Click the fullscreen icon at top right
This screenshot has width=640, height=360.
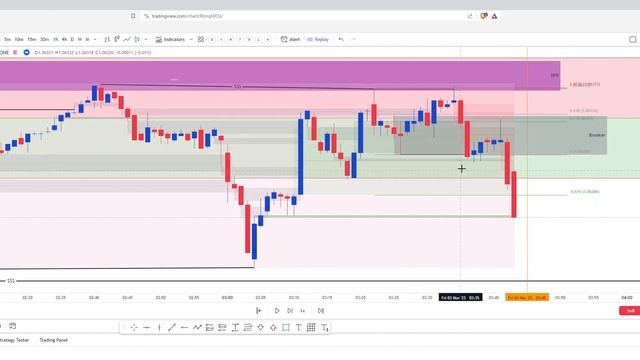pos(633,40)
